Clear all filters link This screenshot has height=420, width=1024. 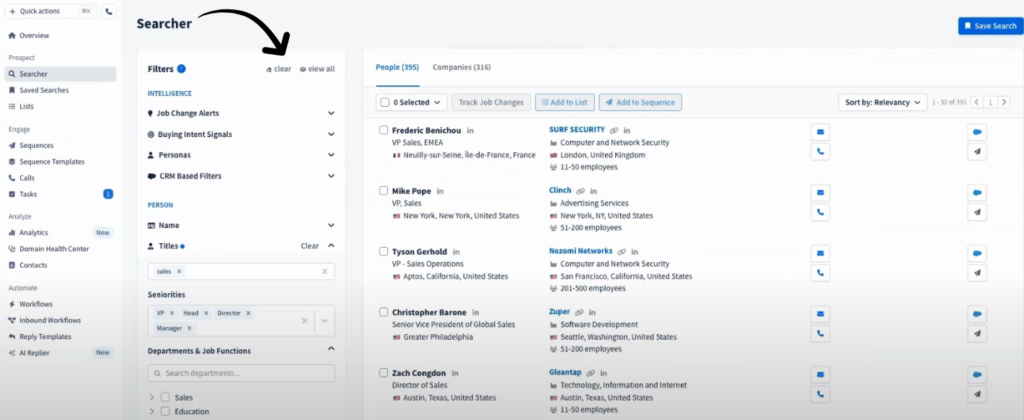279,69
